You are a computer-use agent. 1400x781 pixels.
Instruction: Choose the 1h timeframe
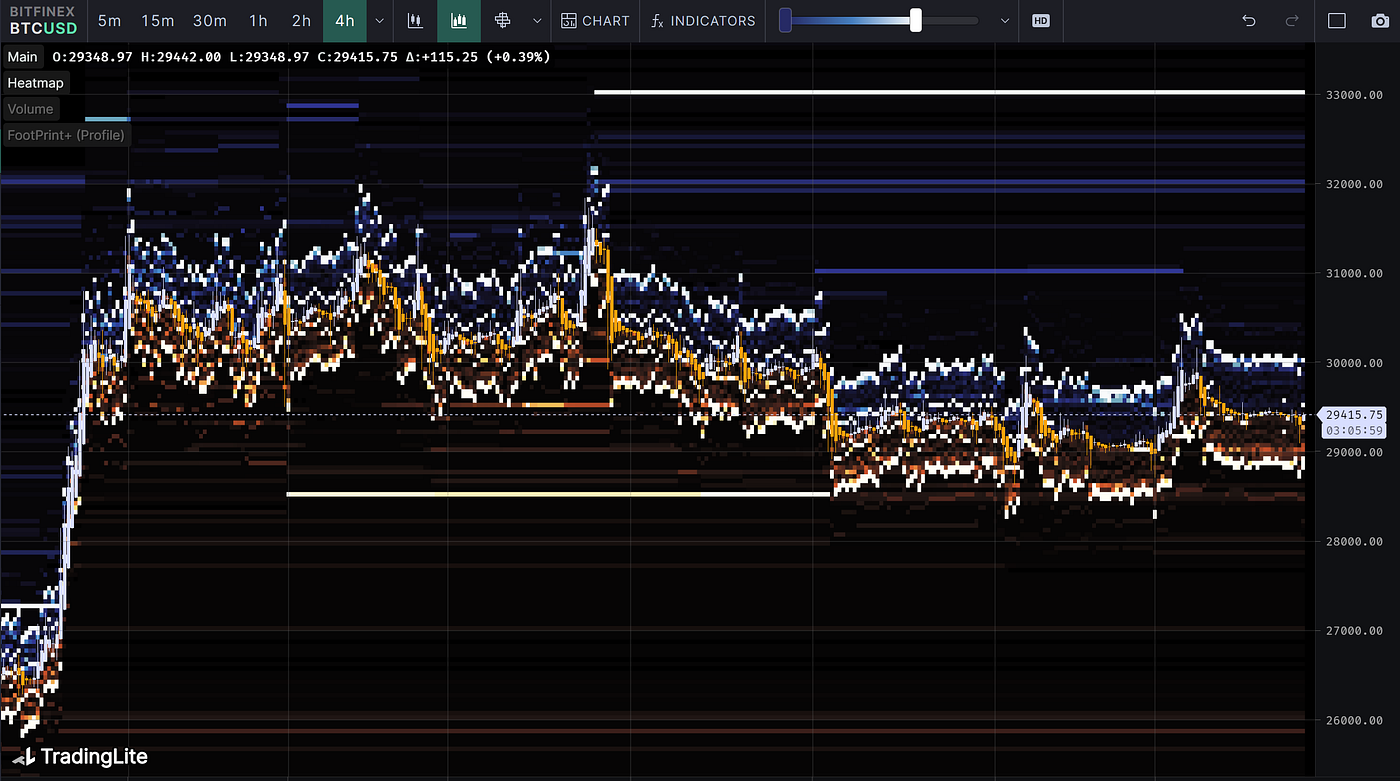coord(258,20)
